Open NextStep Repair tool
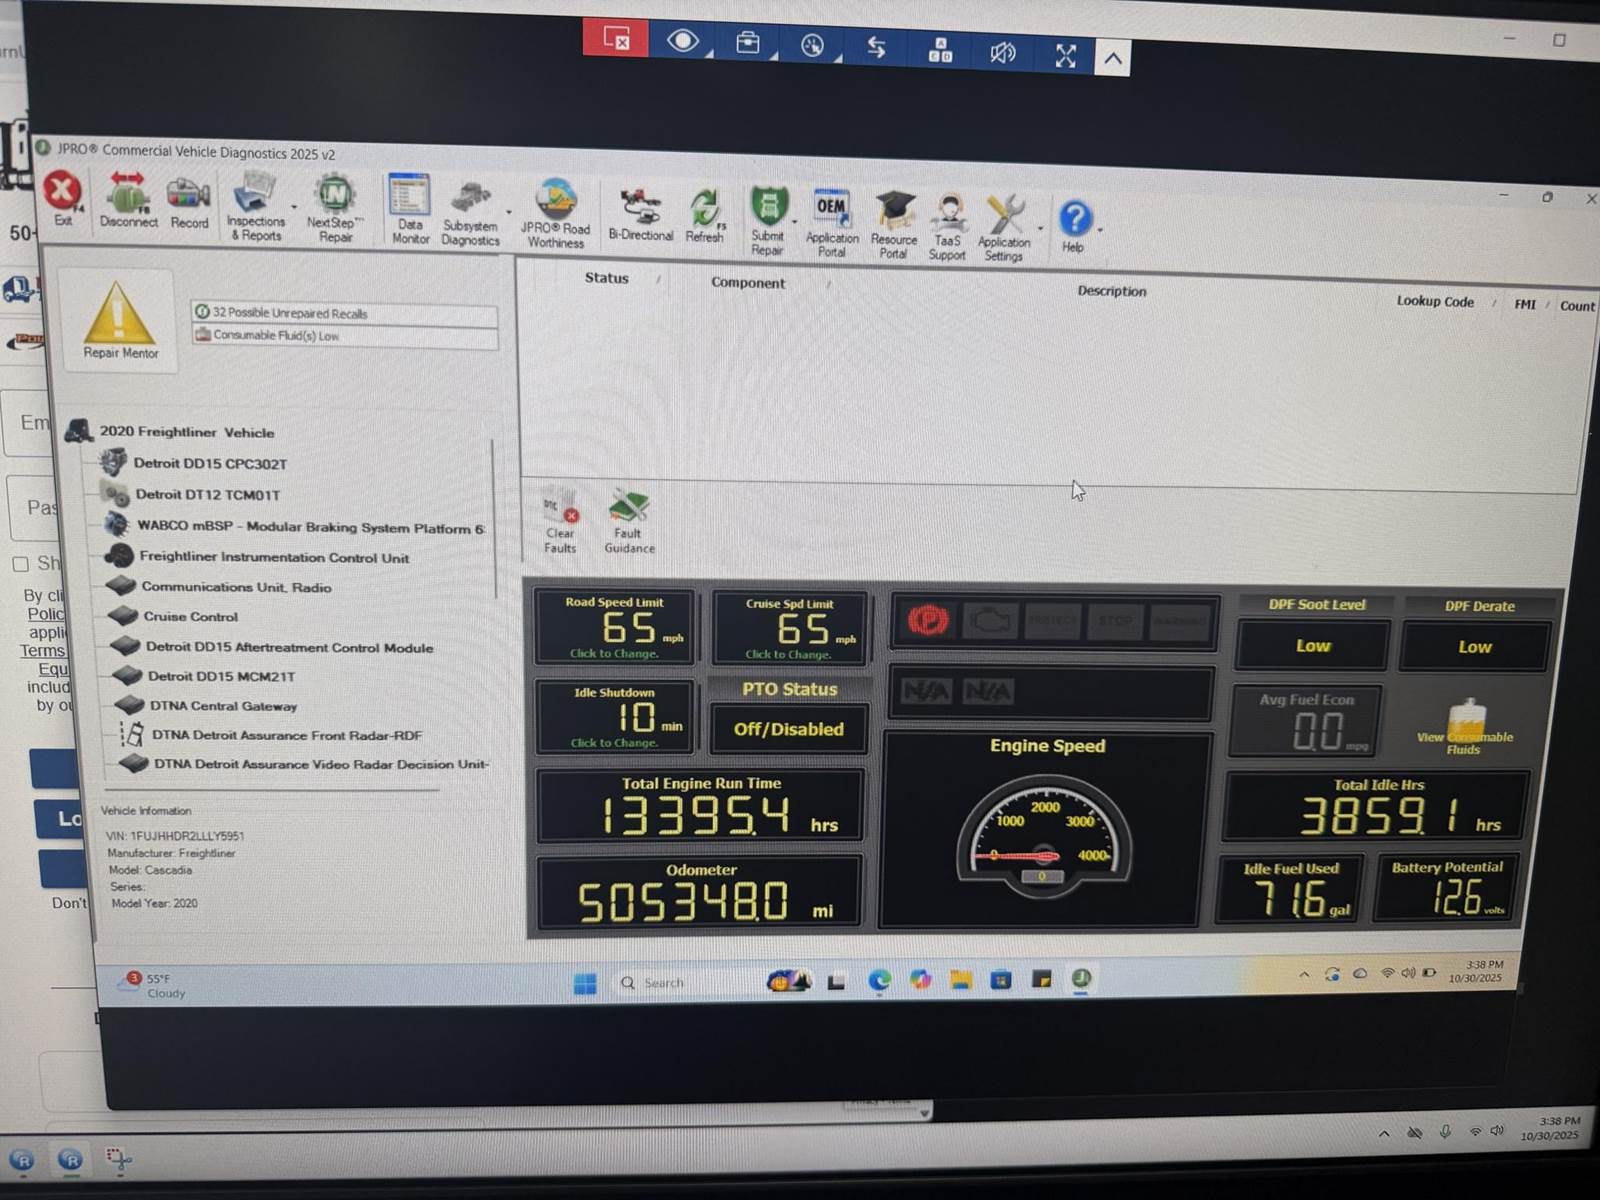 tap(335, 205)
